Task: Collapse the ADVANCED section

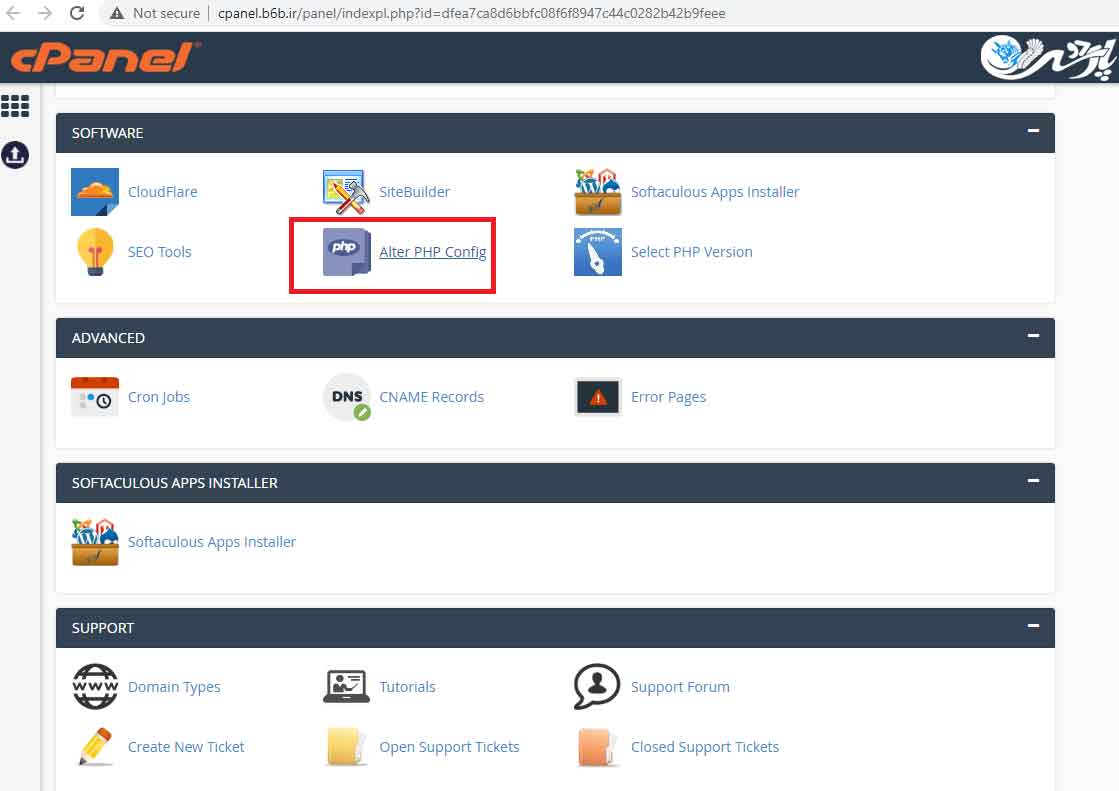Action: (1033, 336)
